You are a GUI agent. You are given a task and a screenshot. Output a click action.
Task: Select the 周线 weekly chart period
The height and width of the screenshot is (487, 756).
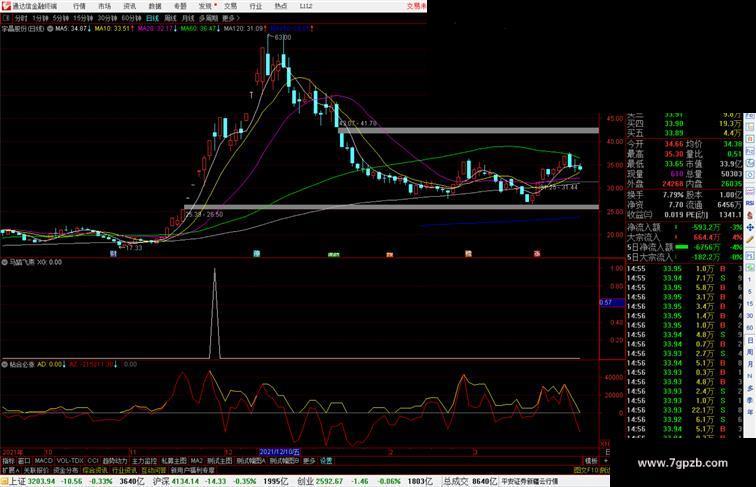coord(170,18)
